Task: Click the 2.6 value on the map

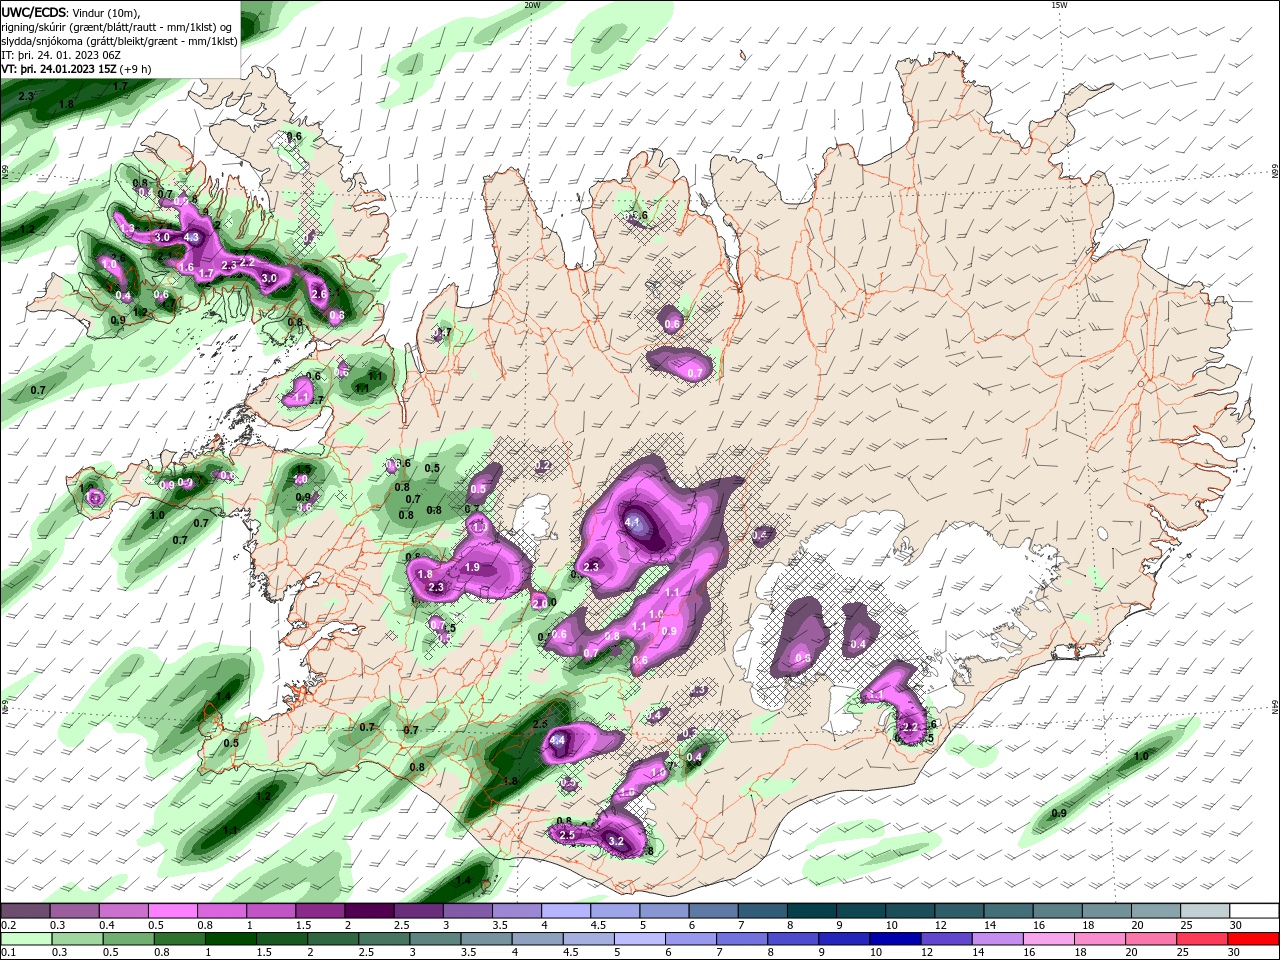Action: [319, 295]
